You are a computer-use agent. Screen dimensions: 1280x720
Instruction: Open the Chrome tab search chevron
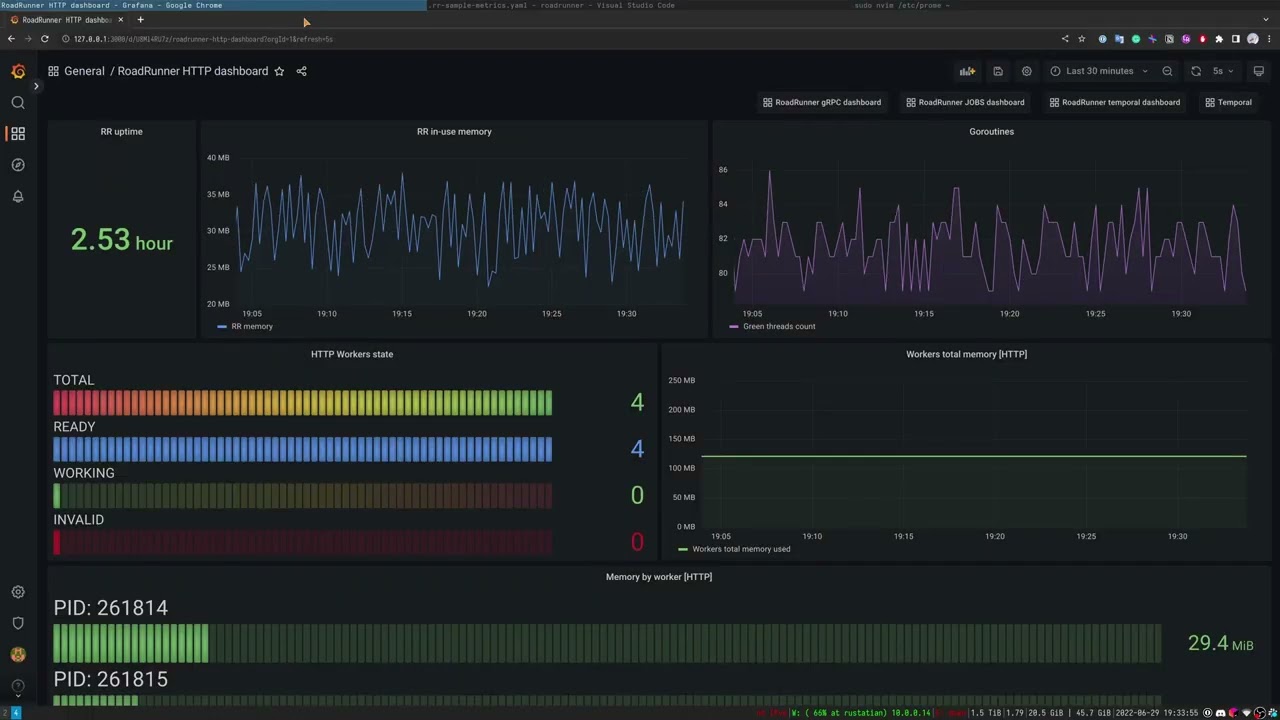pyautogui.click(x=1267, y=20)
